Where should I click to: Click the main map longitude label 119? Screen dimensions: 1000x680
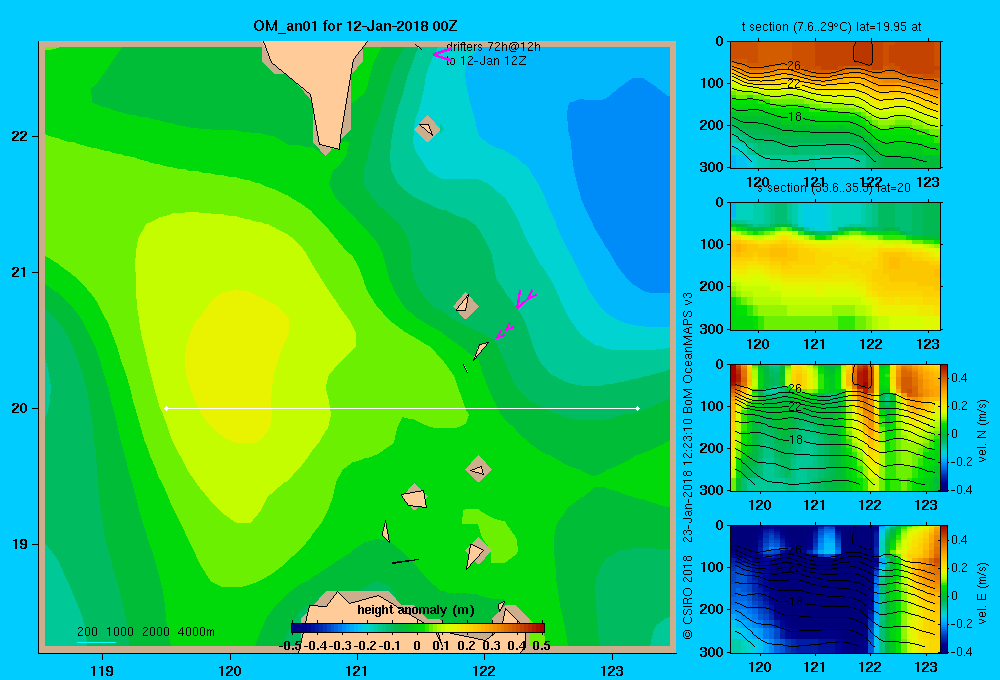pos(102,670)
